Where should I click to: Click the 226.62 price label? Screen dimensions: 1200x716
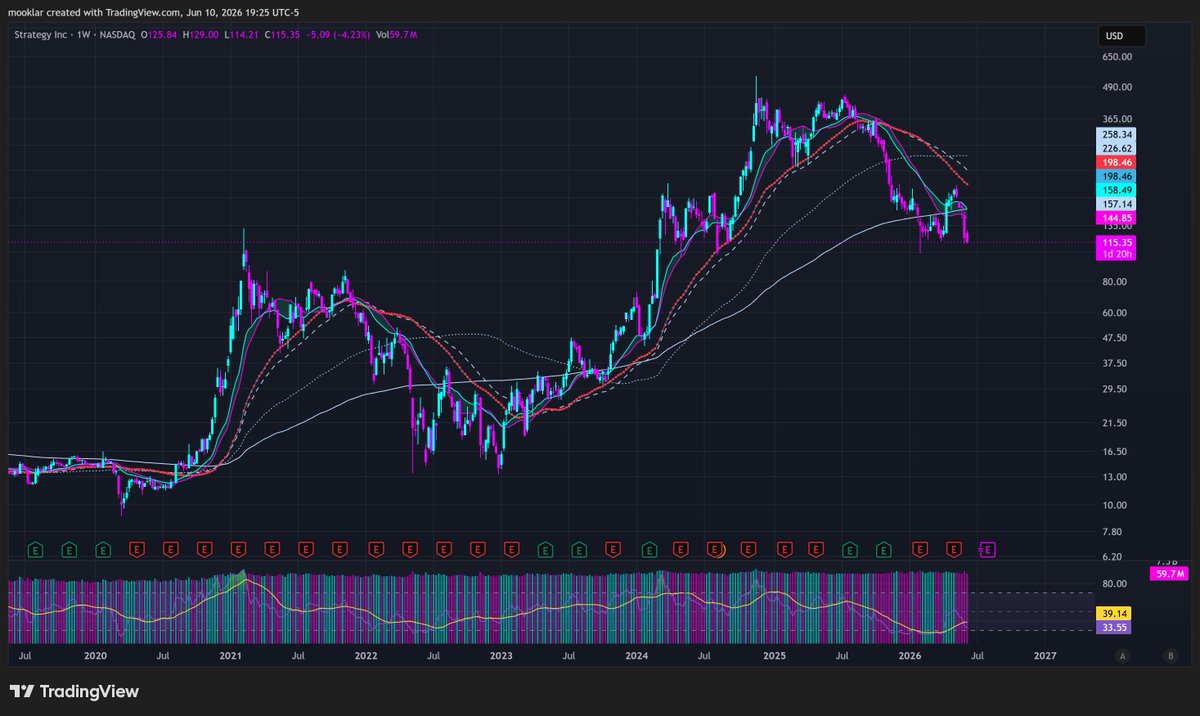(x=1116, y=148)
